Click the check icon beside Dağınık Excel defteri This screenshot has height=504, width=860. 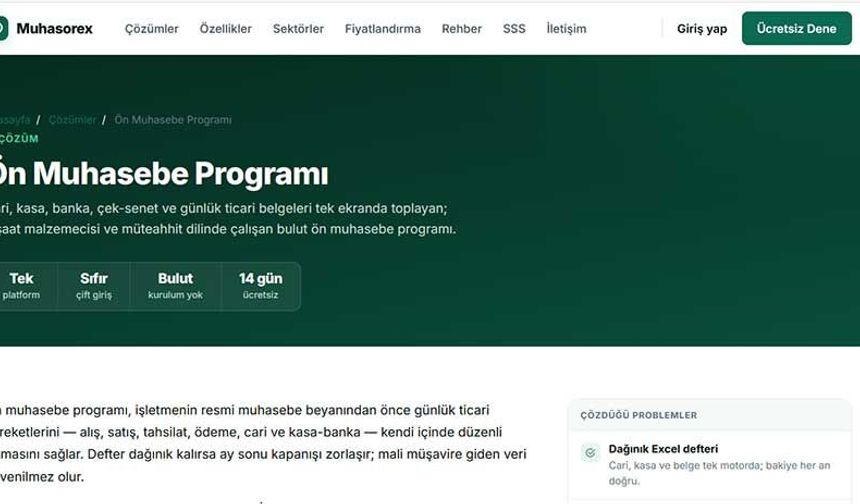(590, 453)
